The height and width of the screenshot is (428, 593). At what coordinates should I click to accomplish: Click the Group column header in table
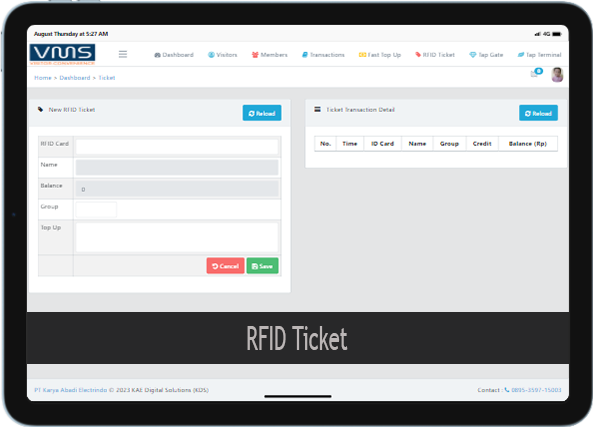tap(449, 144)
